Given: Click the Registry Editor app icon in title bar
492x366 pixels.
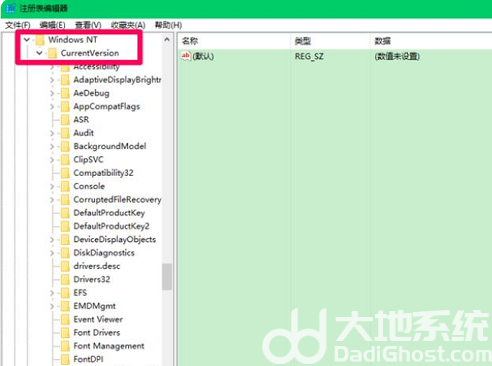Looking at the screenshot, I should tap(10, 8).
